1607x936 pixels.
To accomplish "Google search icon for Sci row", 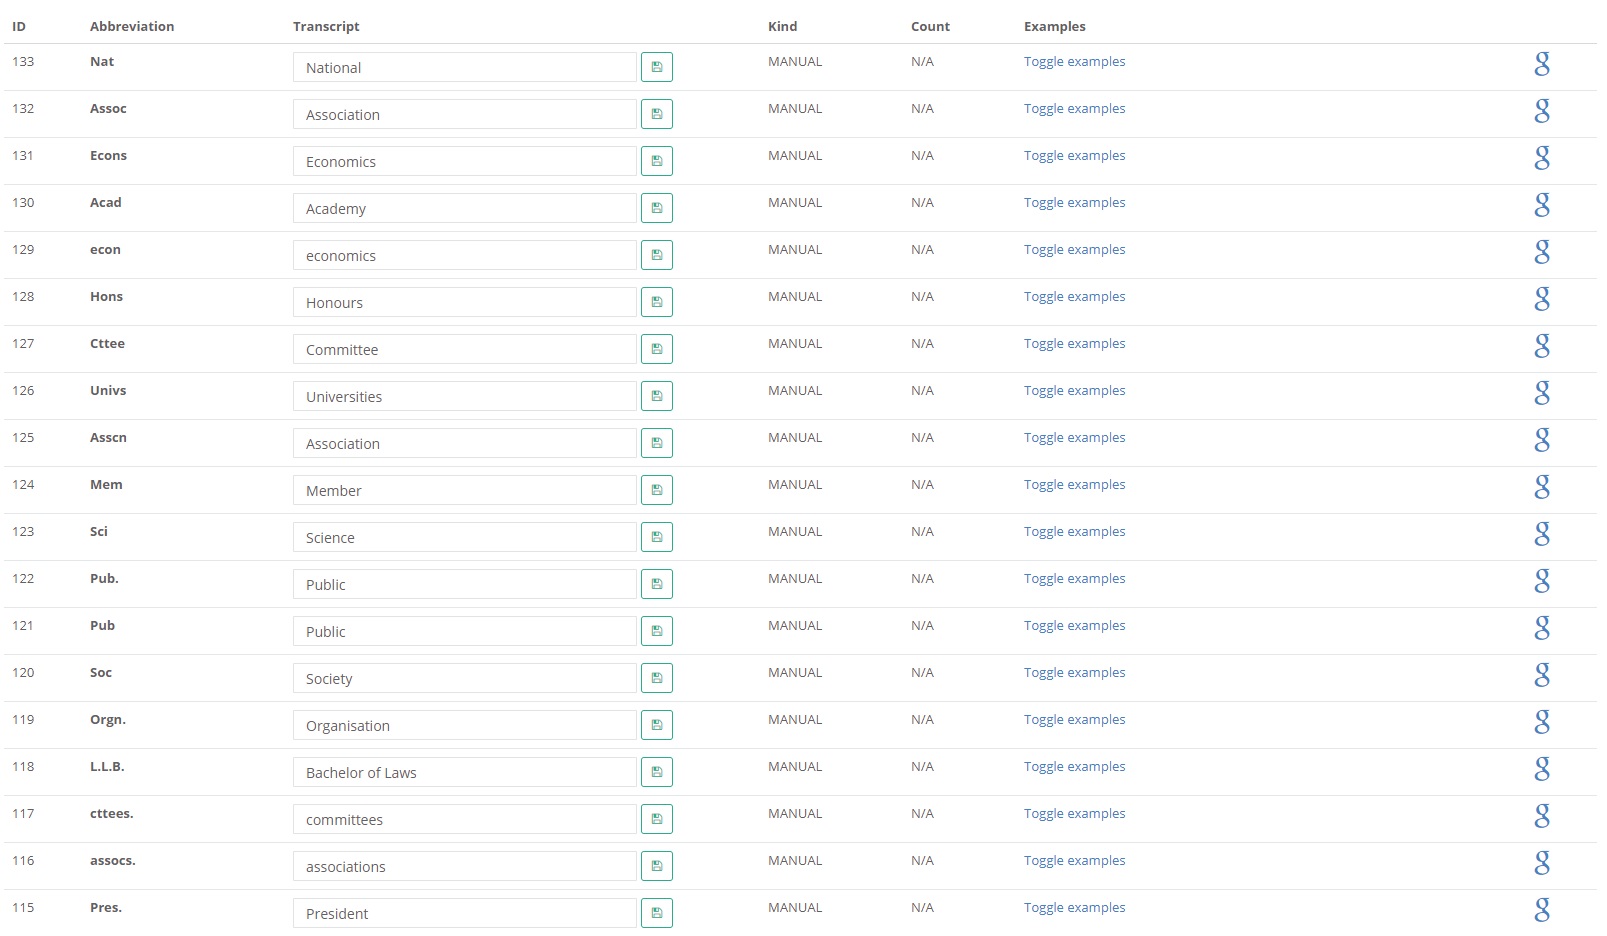I will tap(1542, 534).
